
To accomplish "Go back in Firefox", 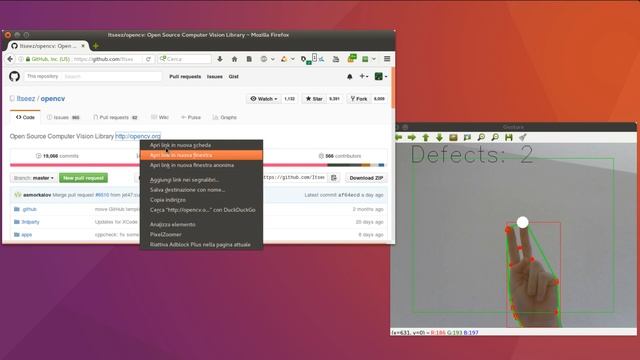I will coord(10,59).
